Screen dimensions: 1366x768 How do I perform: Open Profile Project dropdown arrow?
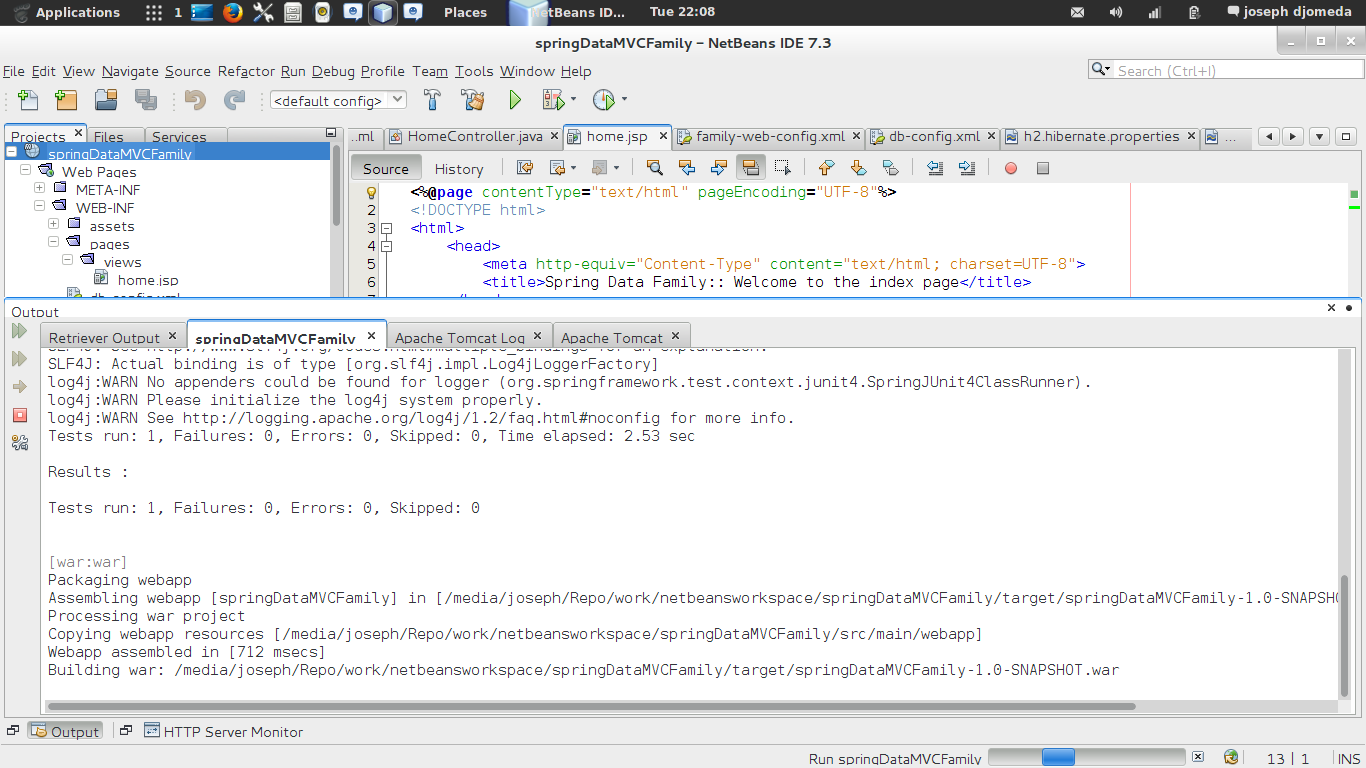[624, 100]
